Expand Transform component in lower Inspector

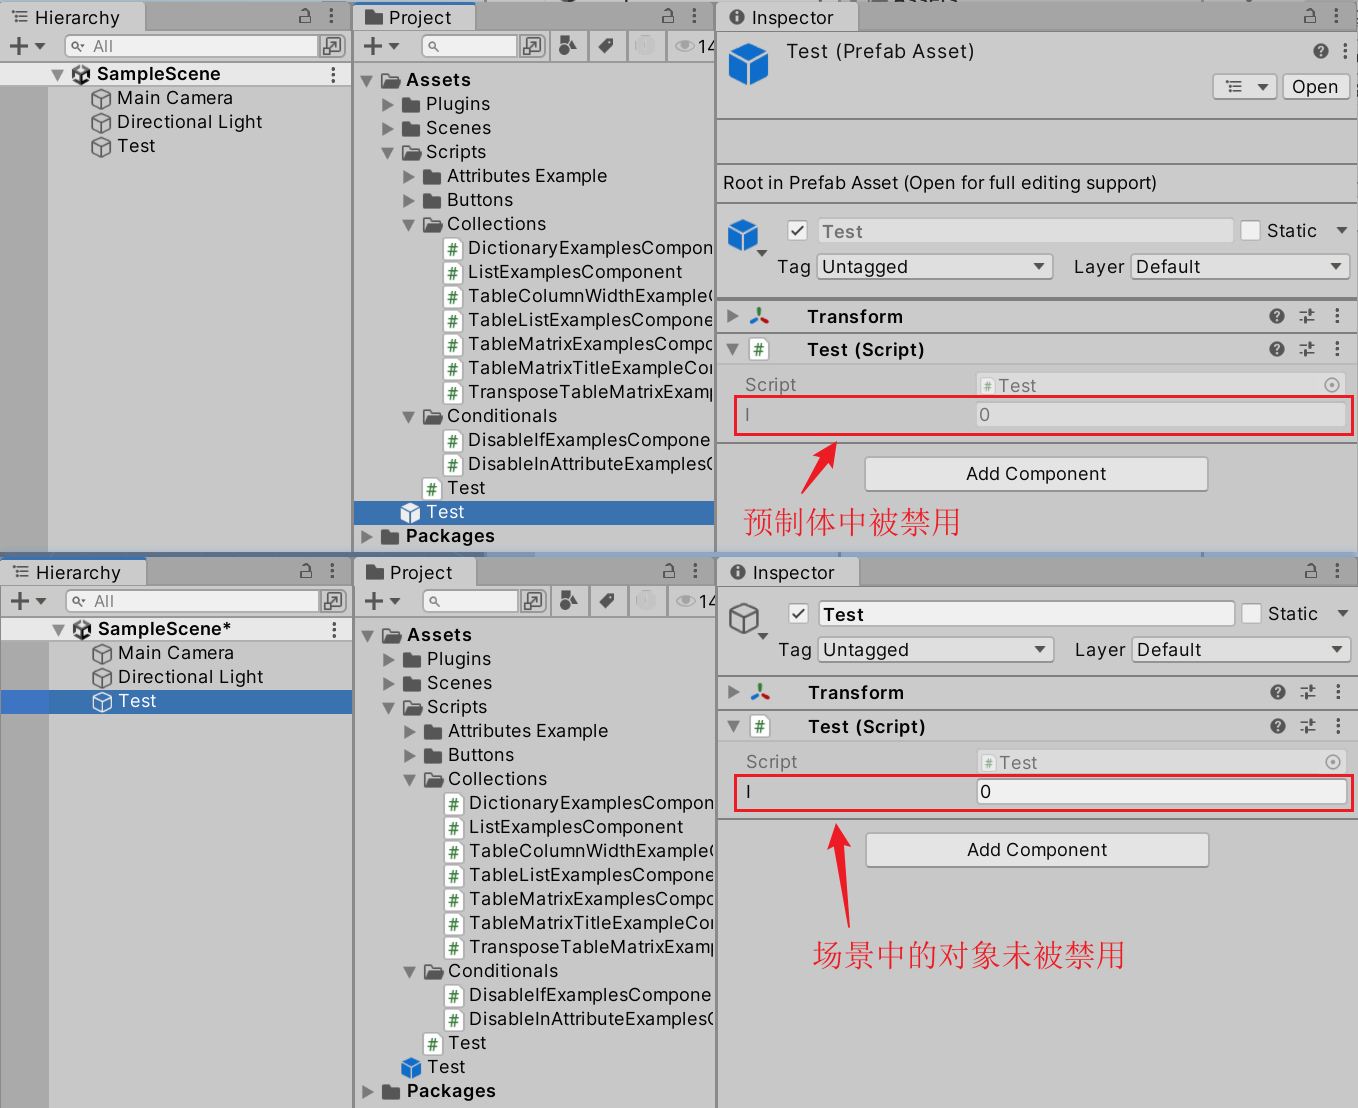click(734, 692)
